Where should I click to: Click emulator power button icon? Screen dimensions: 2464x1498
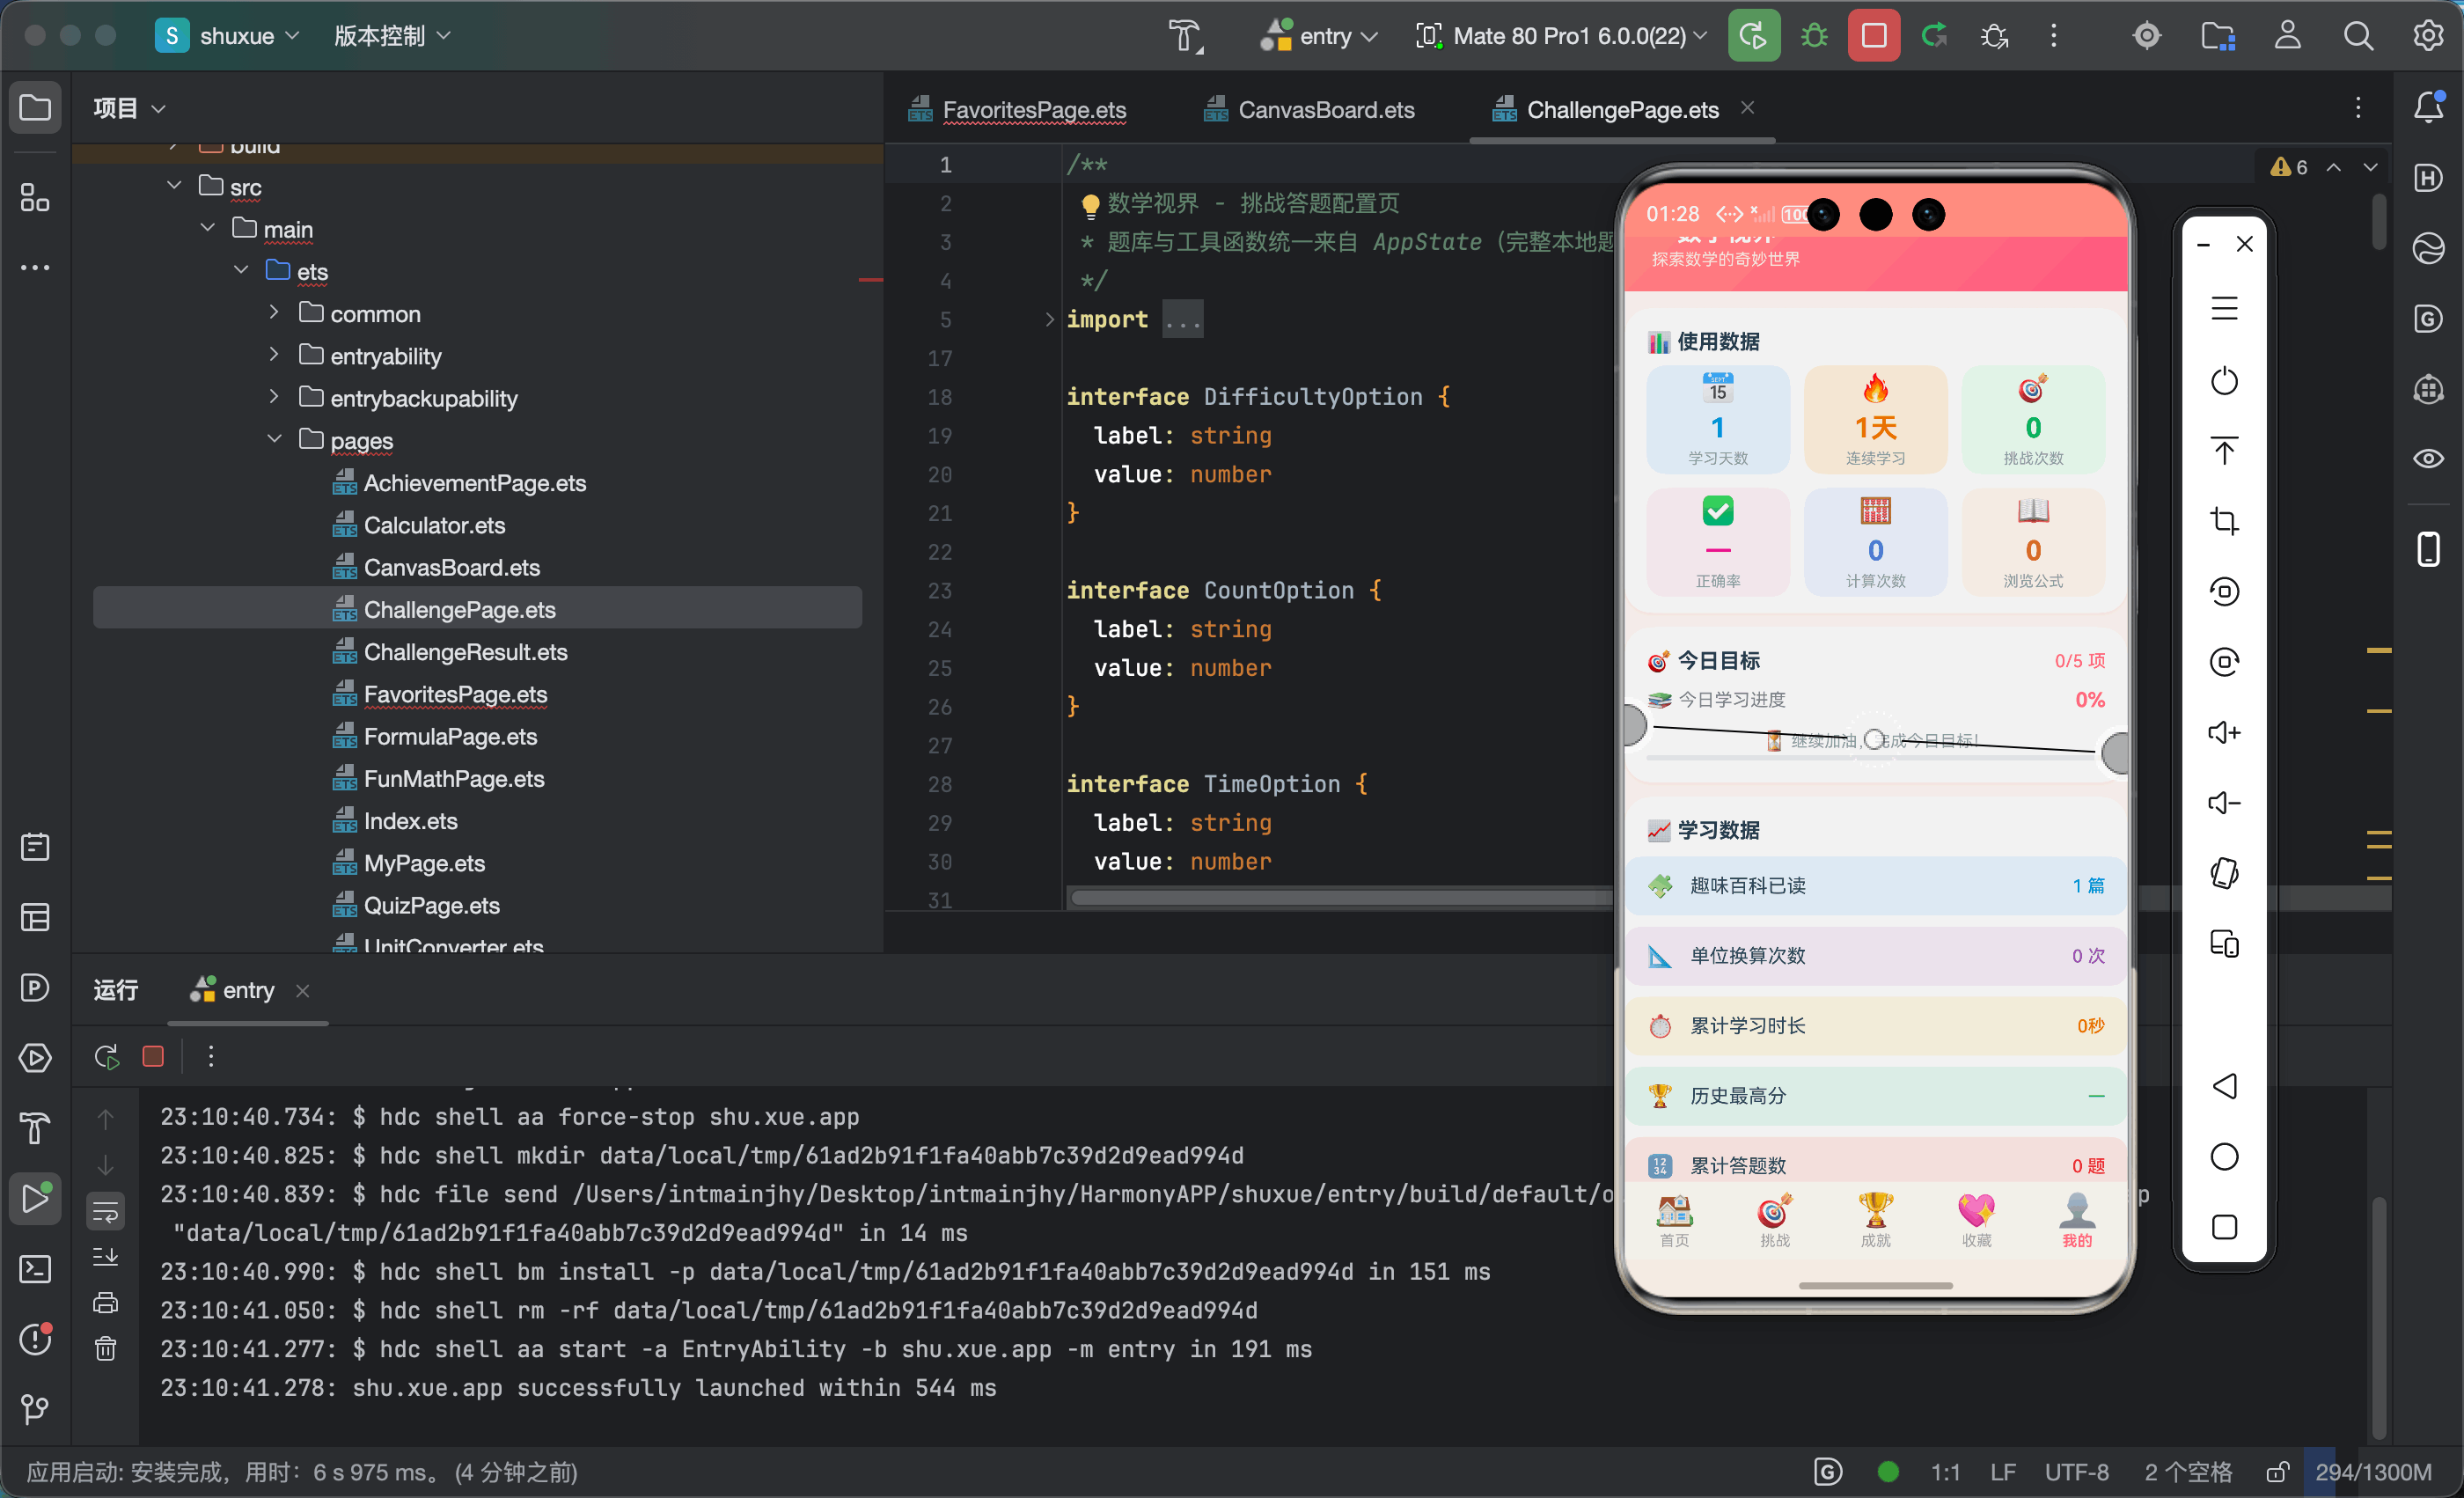click(x=2224, y=381)
